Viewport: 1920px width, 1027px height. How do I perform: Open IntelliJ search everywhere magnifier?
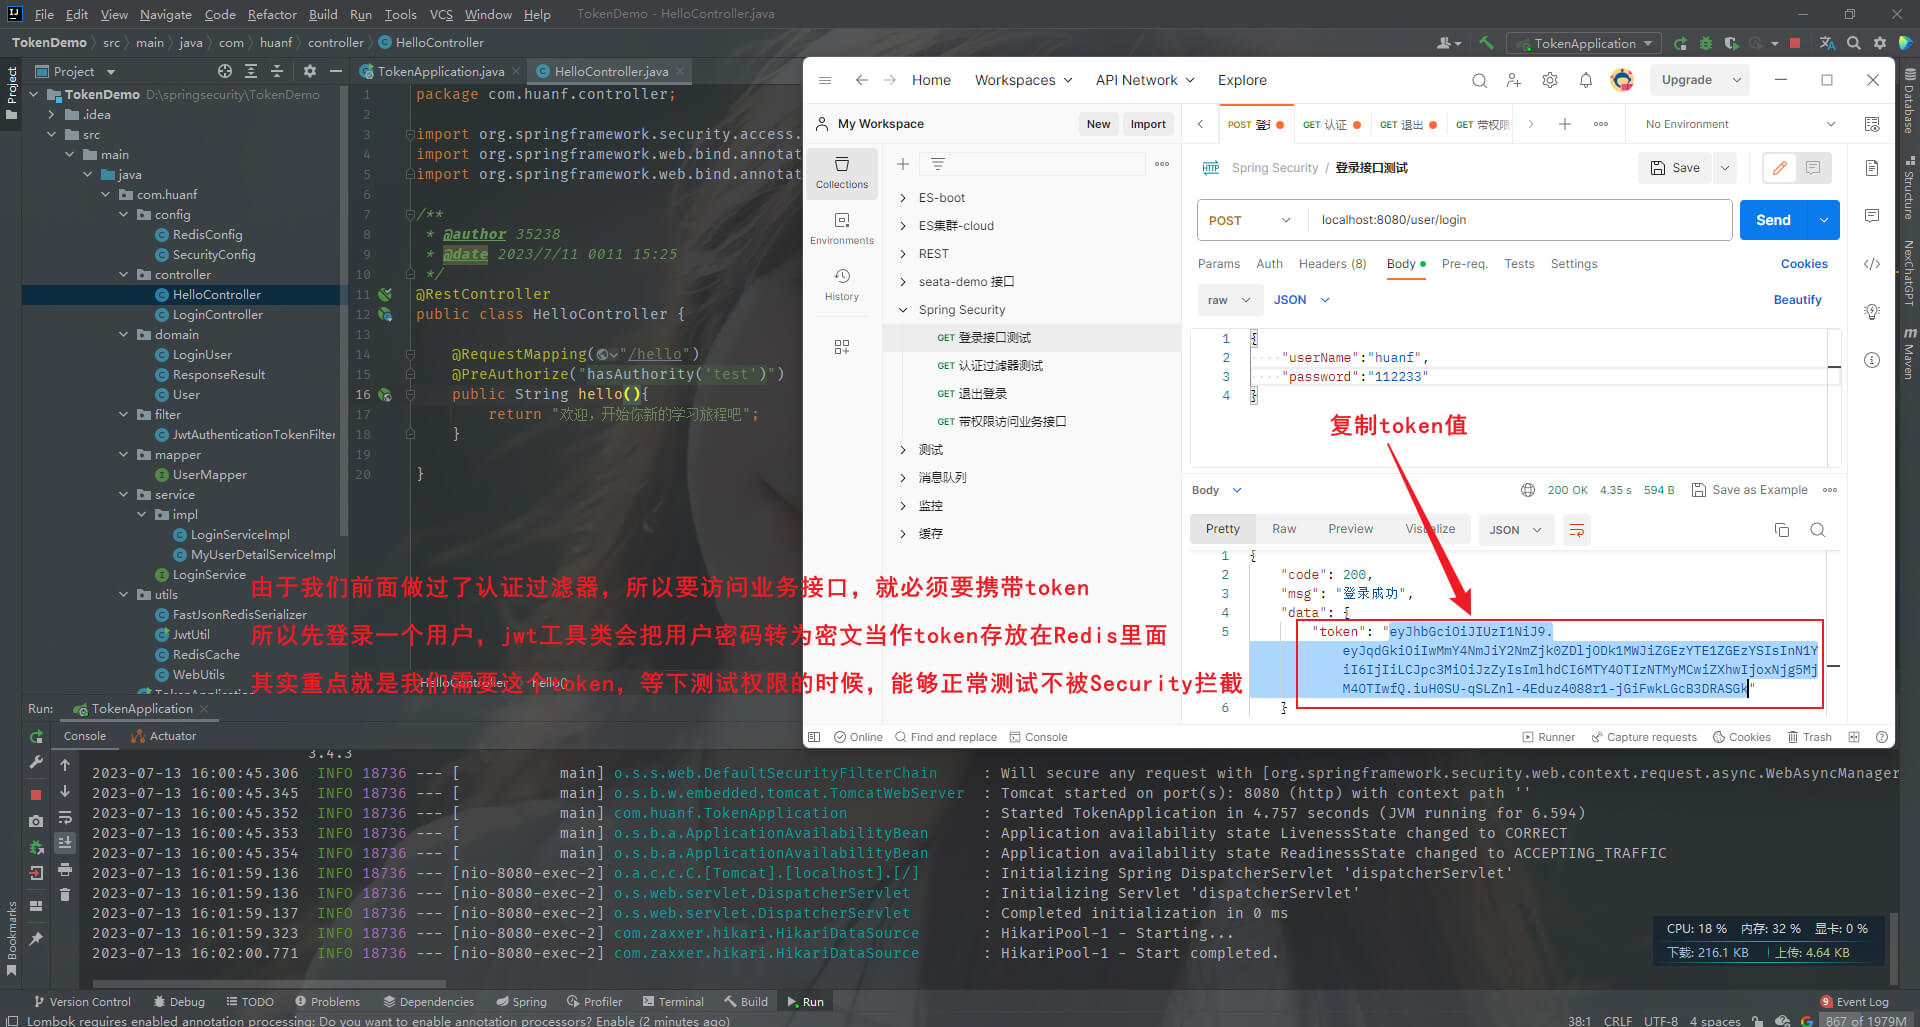pyautogui.click(x=1854, y=43)
